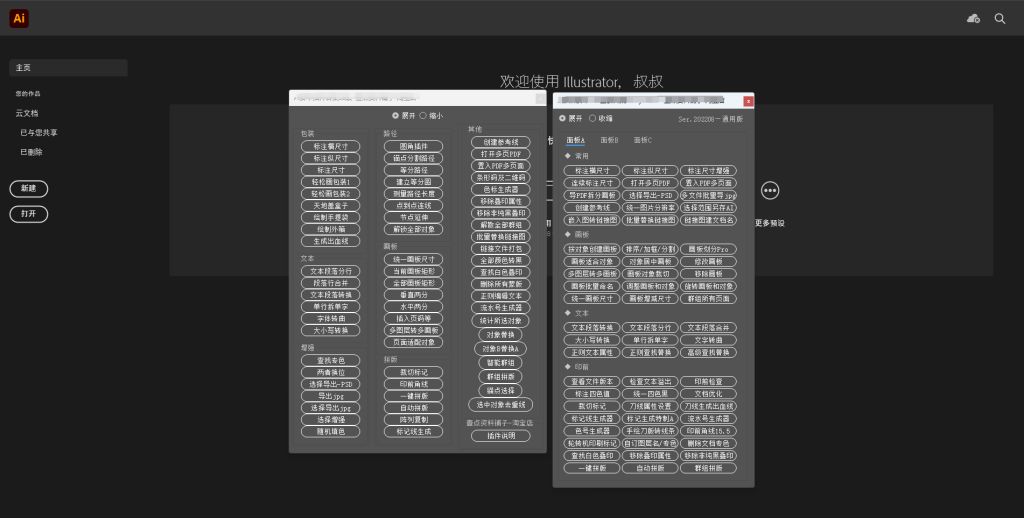This screenshot has height=518, width=1024.
Task: Open more presets via the three-dot icon
Action: tap(769, 190)
